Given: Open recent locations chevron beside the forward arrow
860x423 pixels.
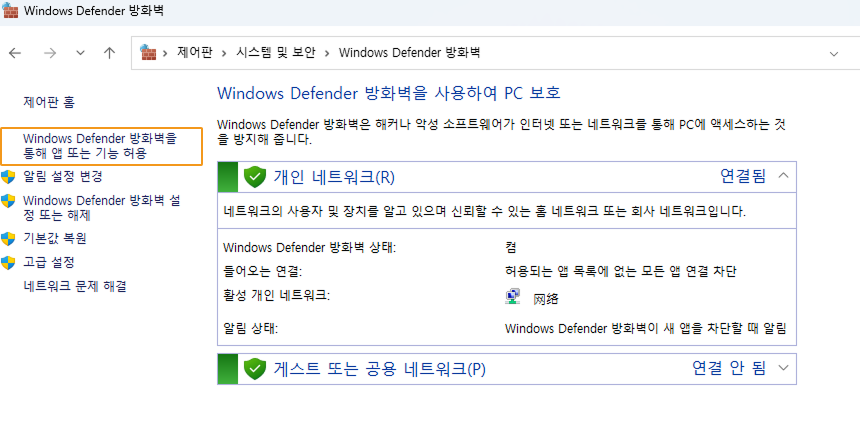Looking at the screenshot, I should [81, 53].
